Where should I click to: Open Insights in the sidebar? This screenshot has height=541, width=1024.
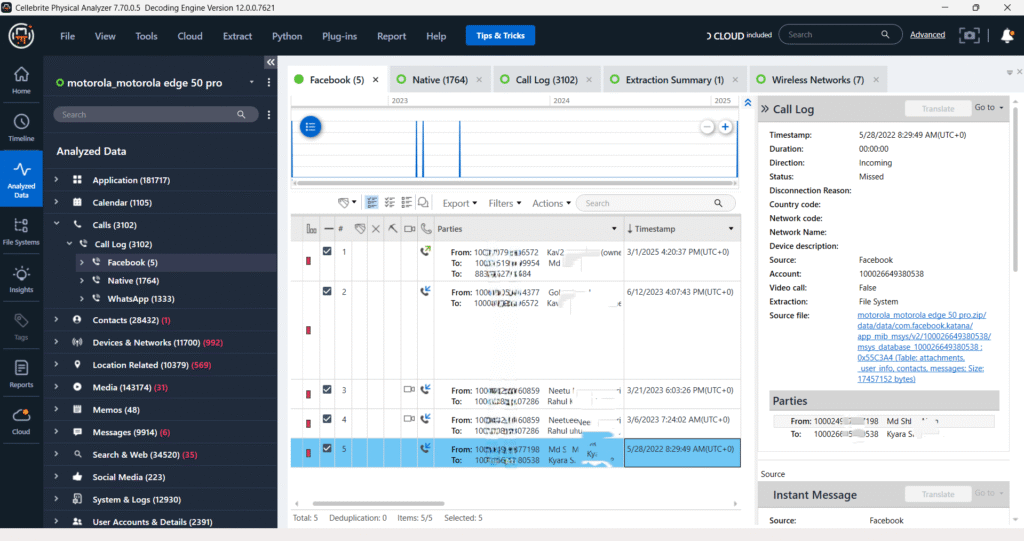coord(21,279)
